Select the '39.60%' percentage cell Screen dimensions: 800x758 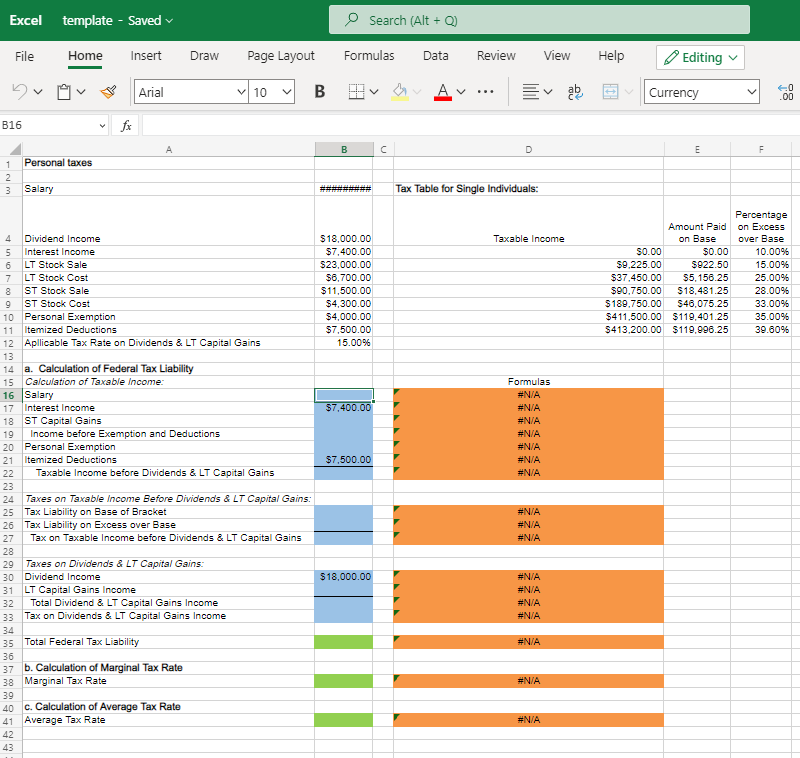pyautogui.click(x=761, y=330)
